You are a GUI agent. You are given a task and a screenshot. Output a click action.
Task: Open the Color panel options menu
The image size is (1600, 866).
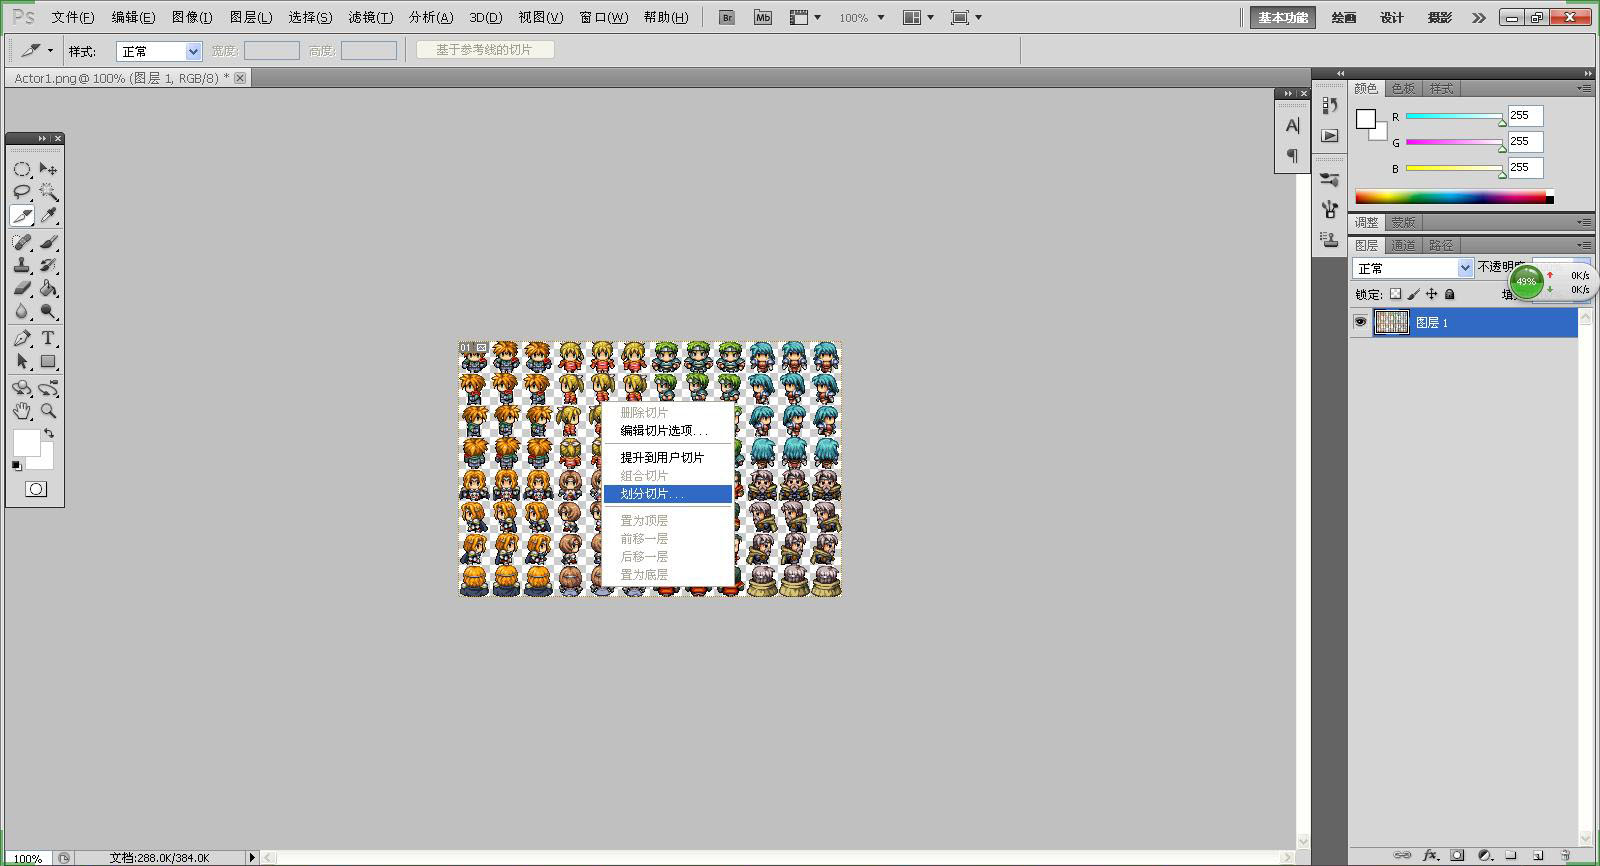coord(1585,88)
